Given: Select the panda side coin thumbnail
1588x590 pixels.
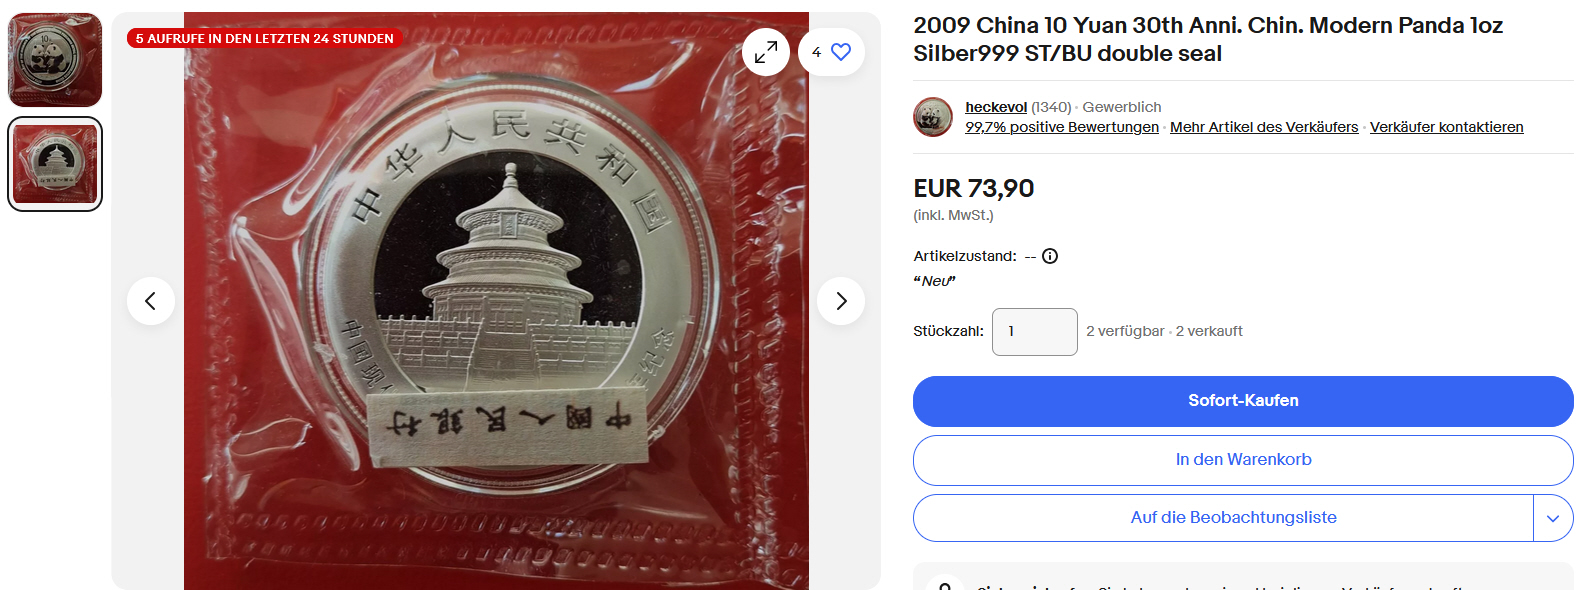Looking at the screenshot, I should tap(55, 60).
